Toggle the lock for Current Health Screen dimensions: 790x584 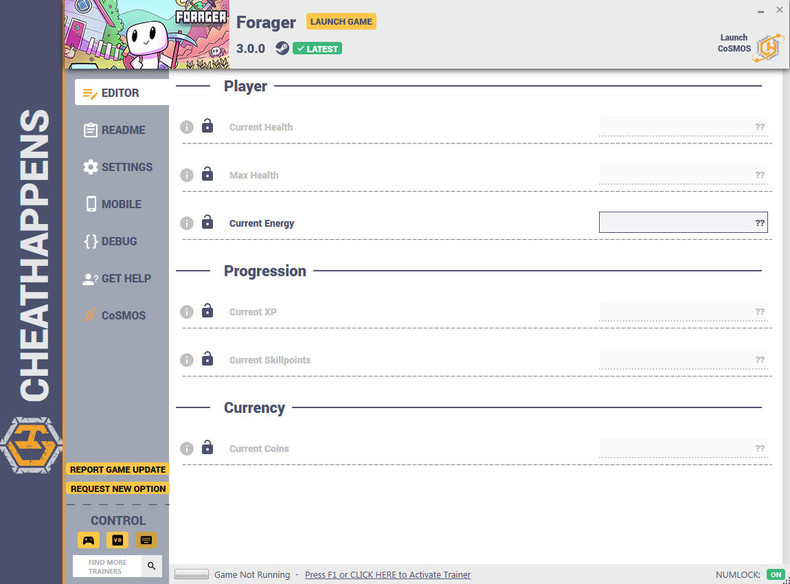tap(207, 125)
